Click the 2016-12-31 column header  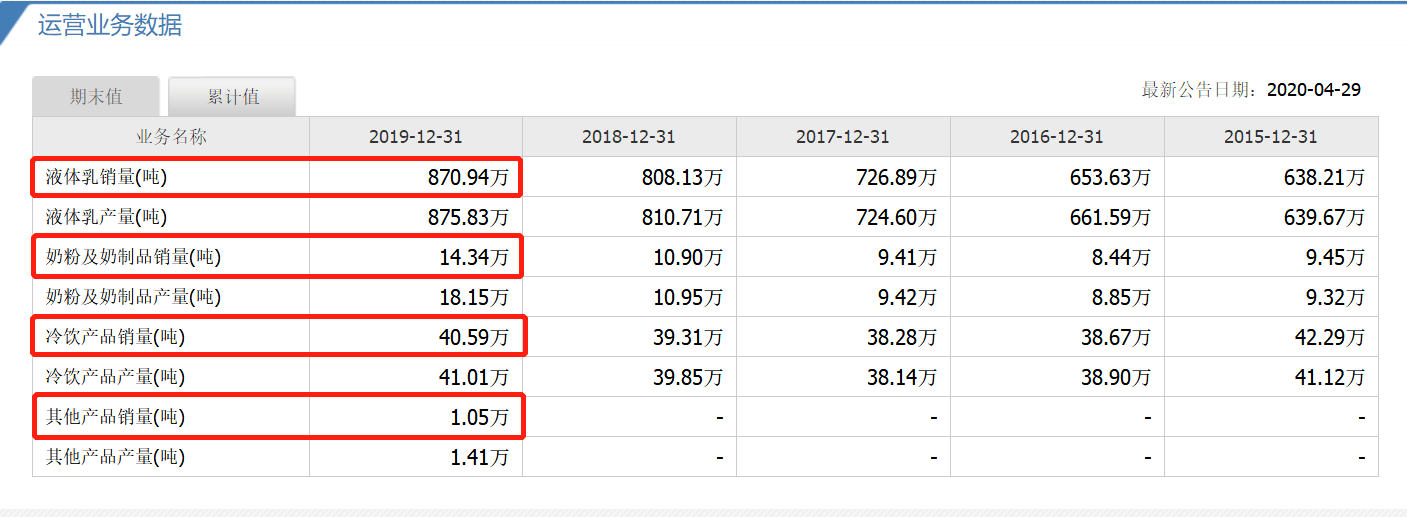coord(1057,137)
